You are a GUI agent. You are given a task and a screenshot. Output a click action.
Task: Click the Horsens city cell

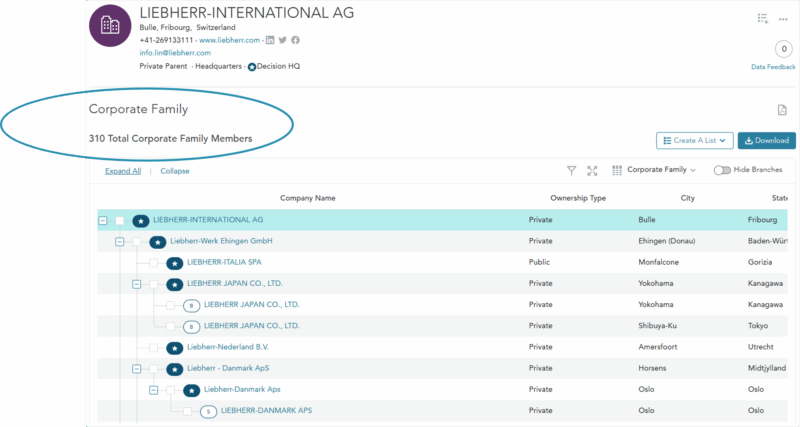pos(652,368)
